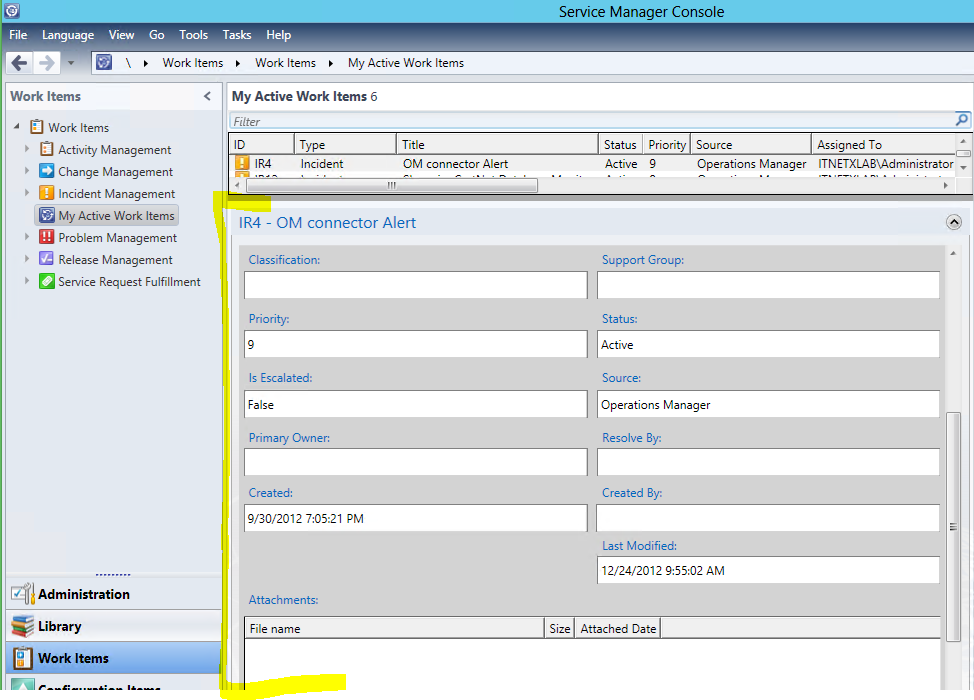Open the Tasks menu
974x700 pixels.
237,35
